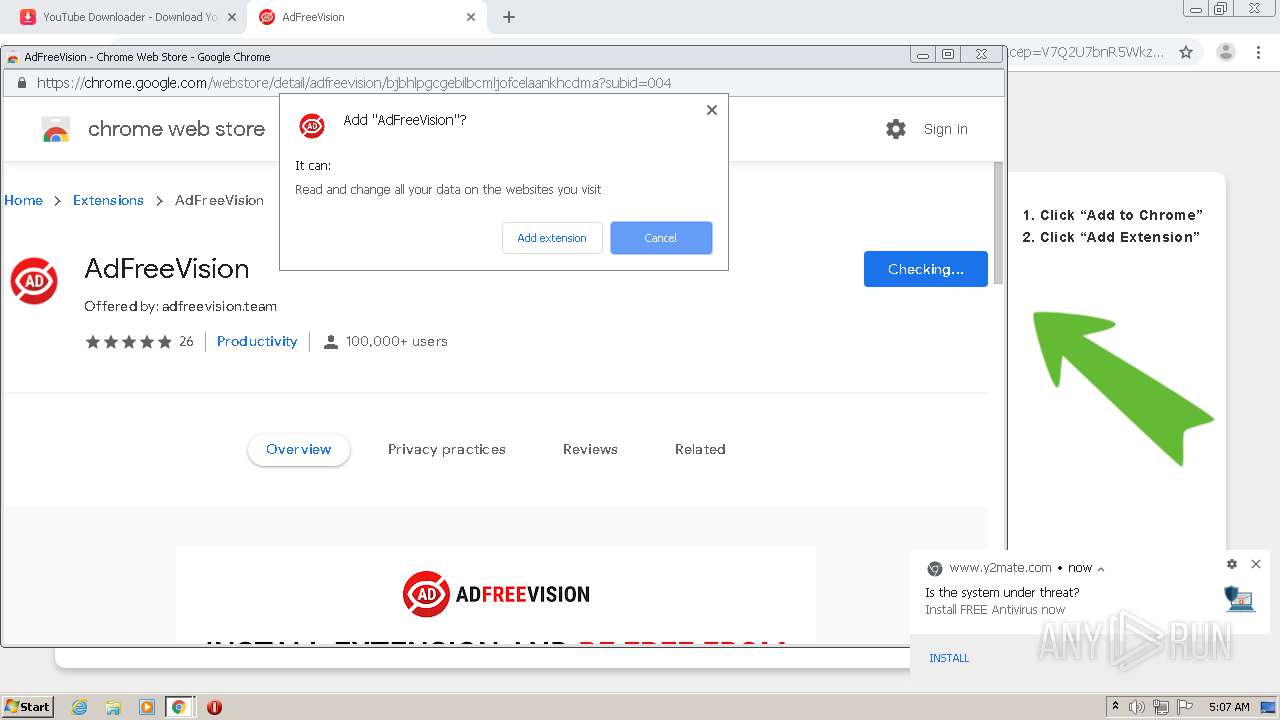Open the Windows Start menu
Viewport: 1280px width, 720px height.
pyautogui.click(x=28, y=706)
